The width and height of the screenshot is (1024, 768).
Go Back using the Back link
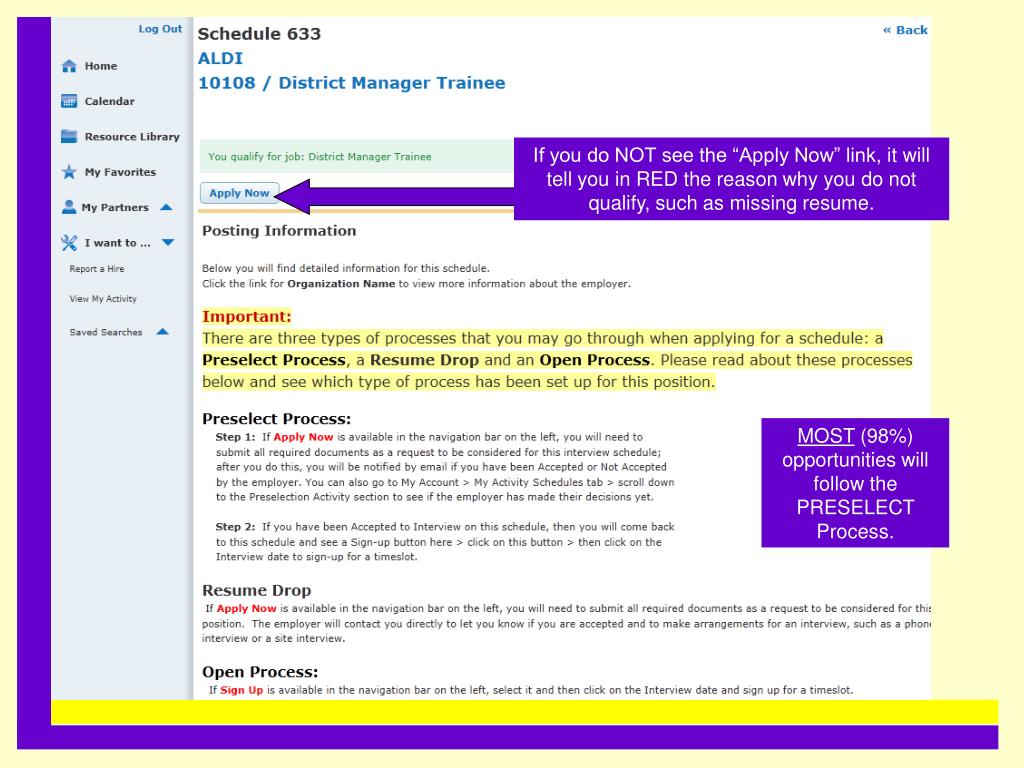tap(905, 30)
